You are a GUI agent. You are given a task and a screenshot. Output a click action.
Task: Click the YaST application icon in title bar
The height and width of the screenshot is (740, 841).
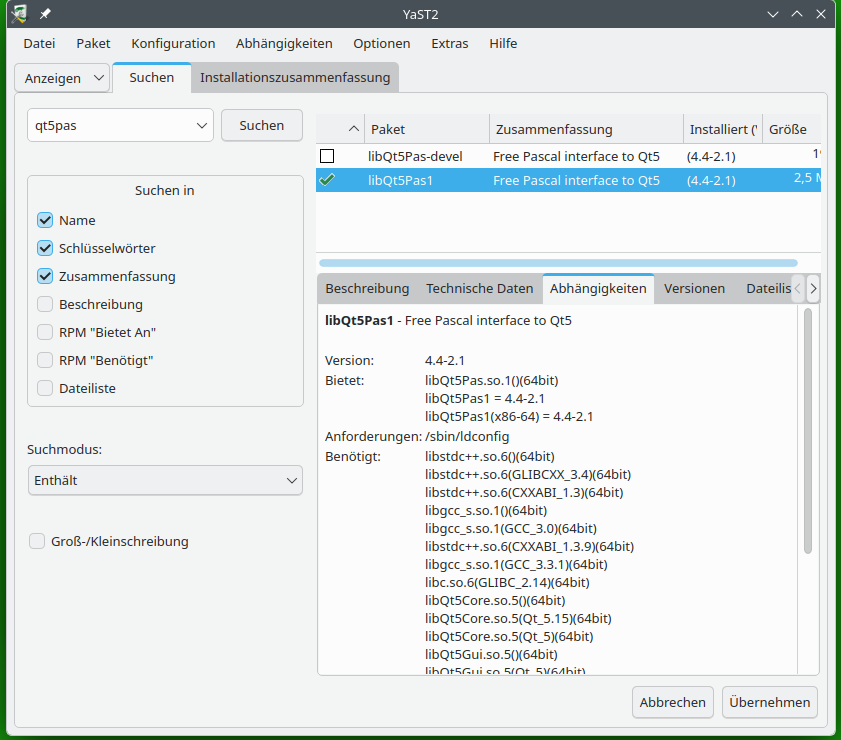(x=18, y=14)
